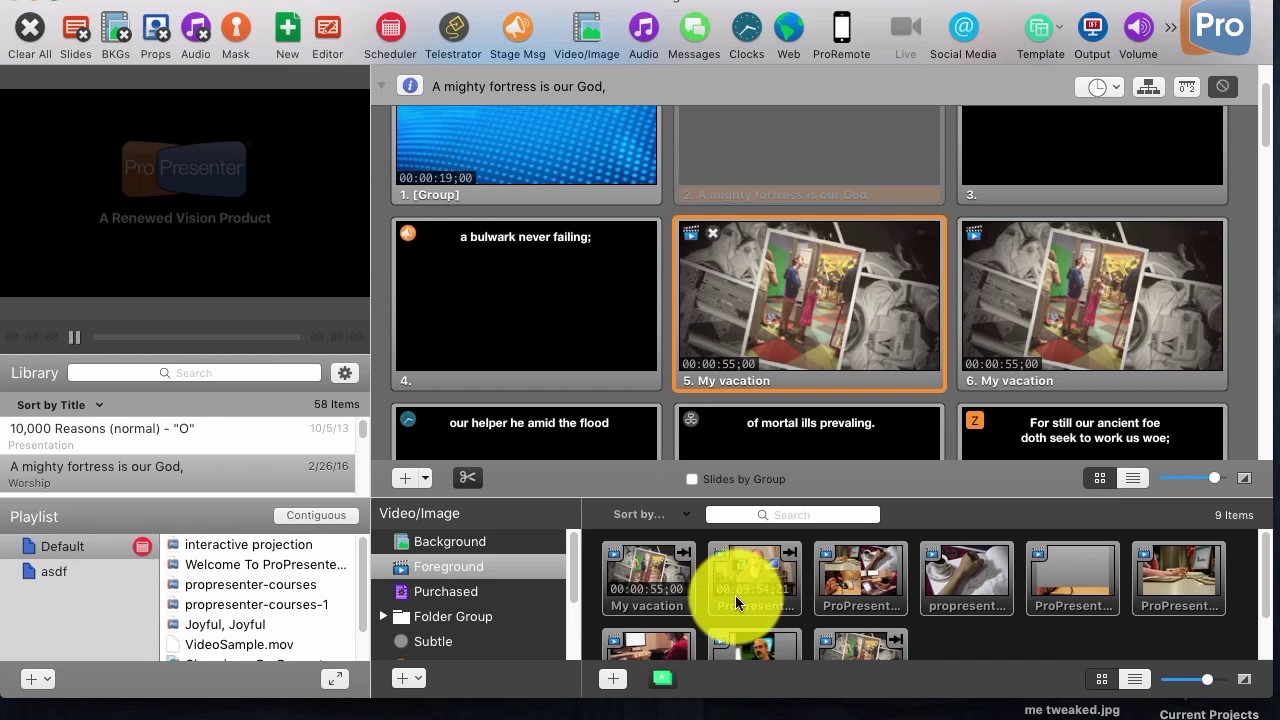Open ProRemote settings
Image resolution: width=1280 pixels, height=720 pixels.
pyautogui.click(x=842, y=36)
